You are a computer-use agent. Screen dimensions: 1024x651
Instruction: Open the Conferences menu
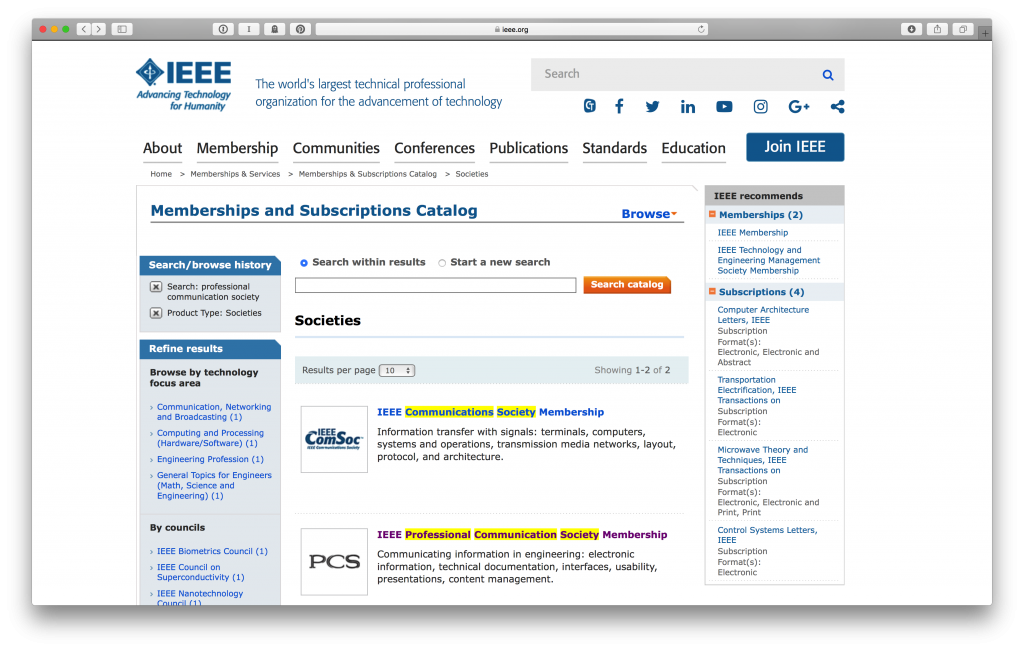[x=434, y=148]
